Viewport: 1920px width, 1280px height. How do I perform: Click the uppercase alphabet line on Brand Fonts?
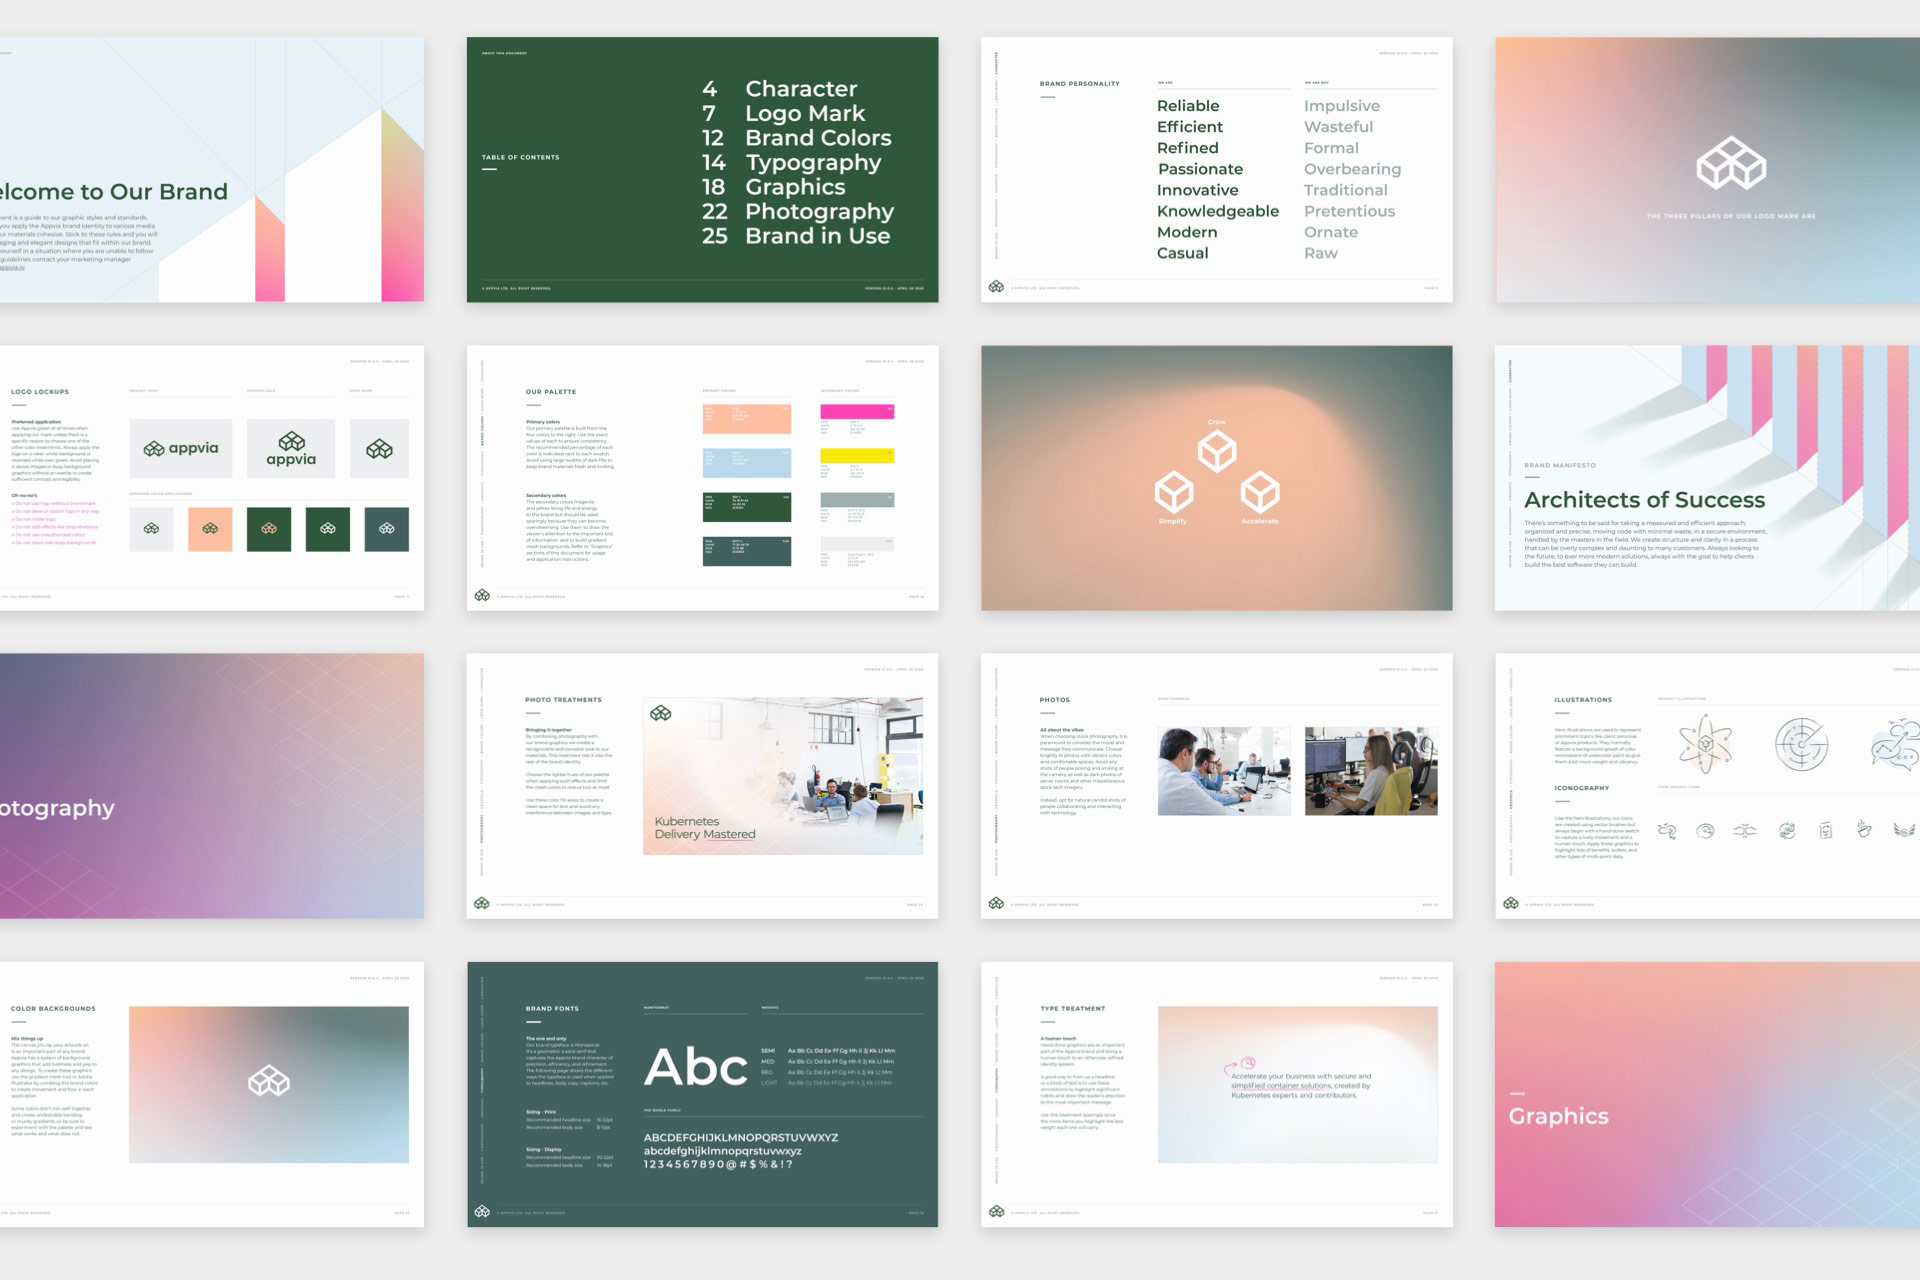point(741,1138)
